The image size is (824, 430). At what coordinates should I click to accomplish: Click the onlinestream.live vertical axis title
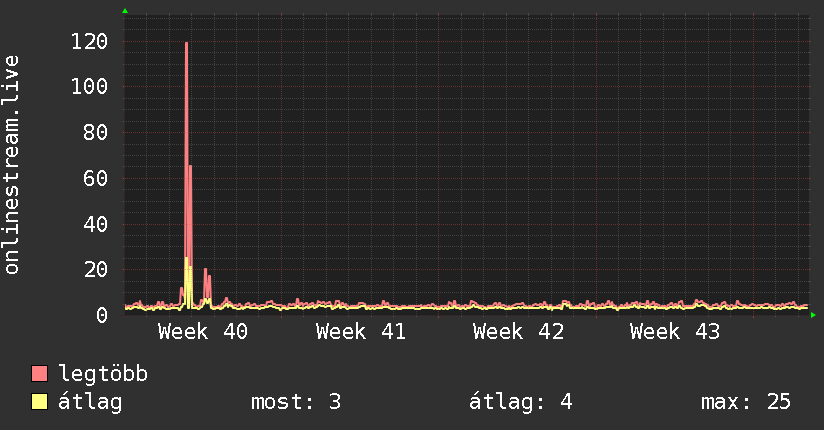[12, 165]
